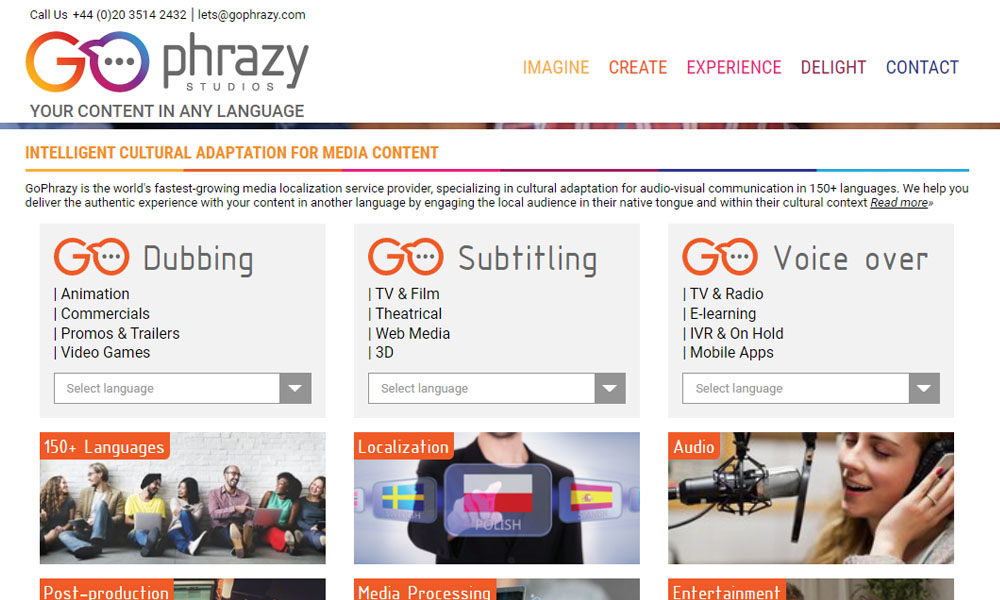Open the Audio thumbnail with microphone

point(811,498)
